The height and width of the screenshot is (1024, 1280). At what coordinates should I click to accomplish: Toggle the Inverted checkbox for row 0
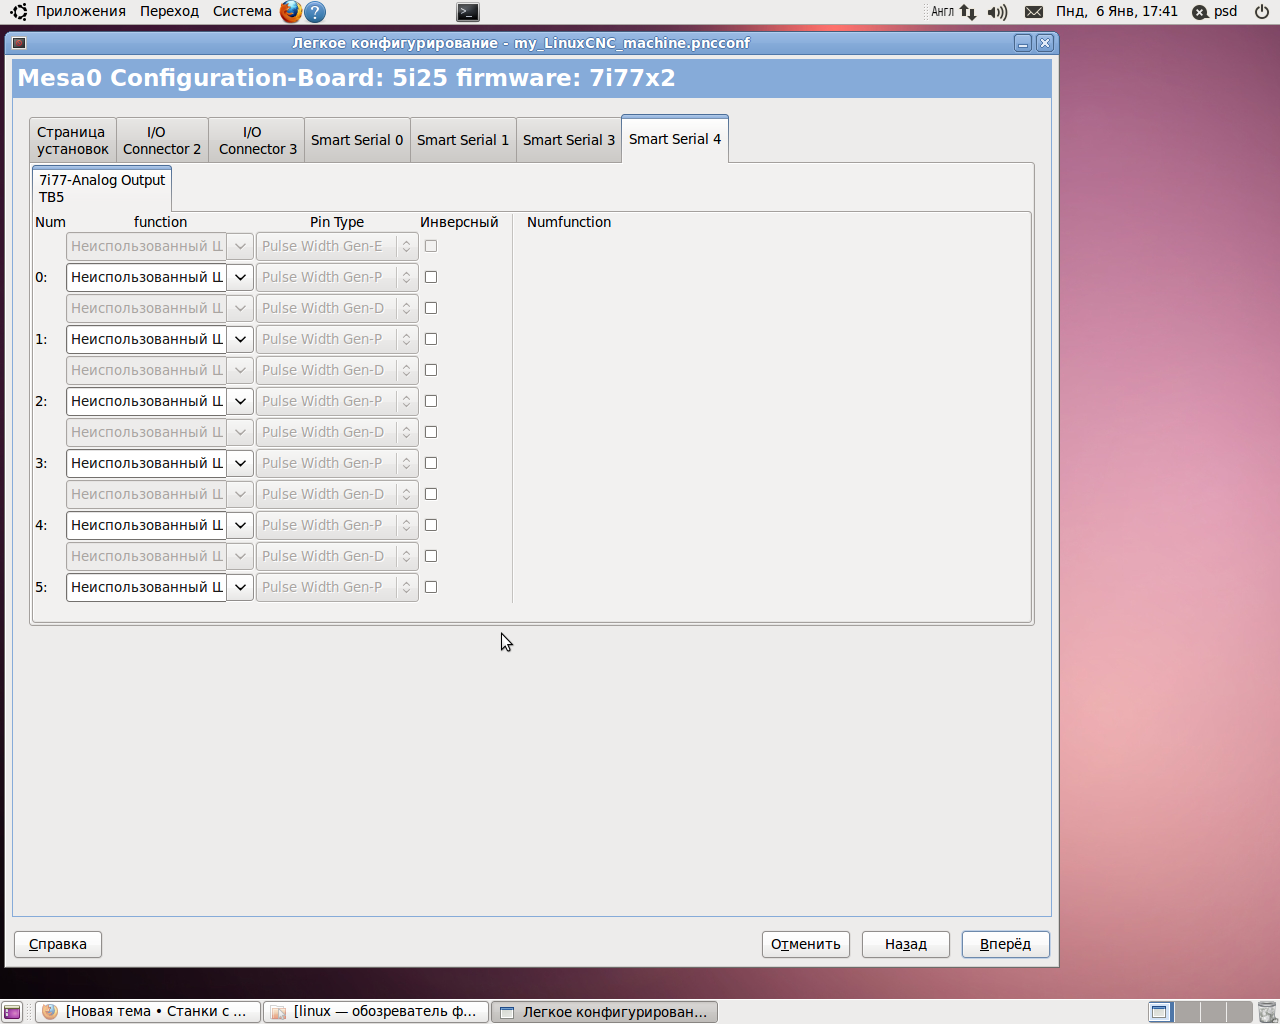pos(431,277)
